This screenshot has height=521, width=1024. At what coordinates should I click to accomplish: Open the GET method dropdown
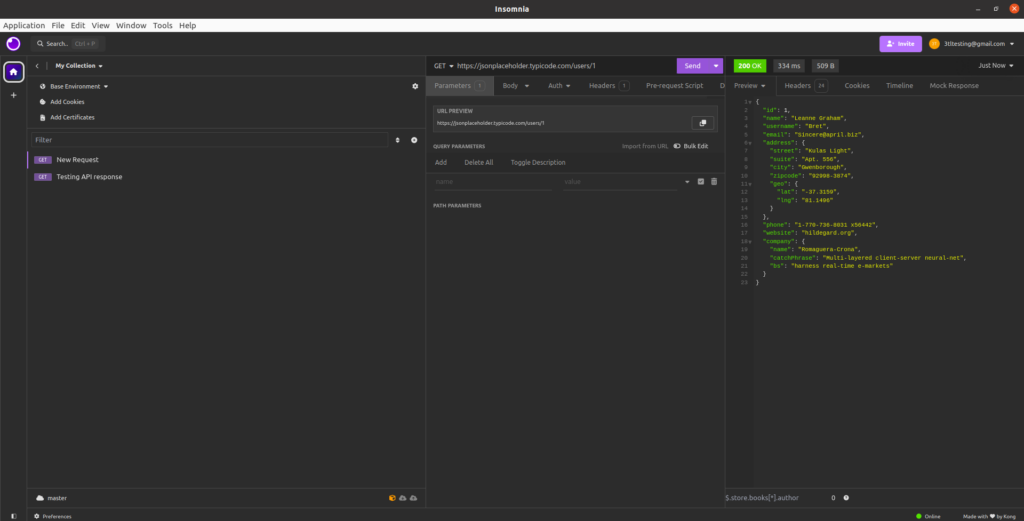coord(443,66)
